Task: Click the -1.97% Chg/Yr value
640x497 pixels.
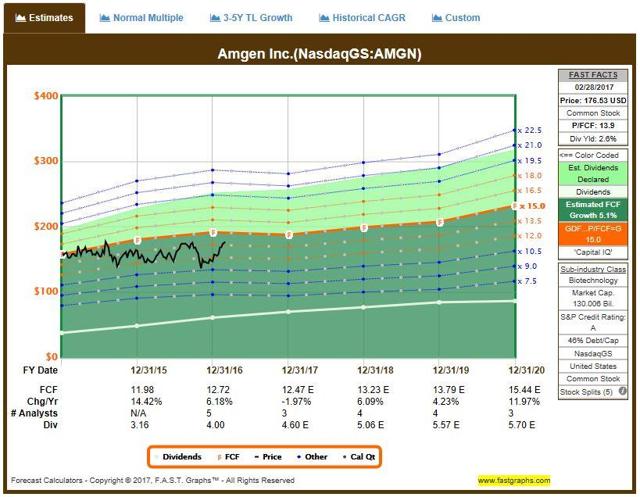Action: (x=297, y=402)
